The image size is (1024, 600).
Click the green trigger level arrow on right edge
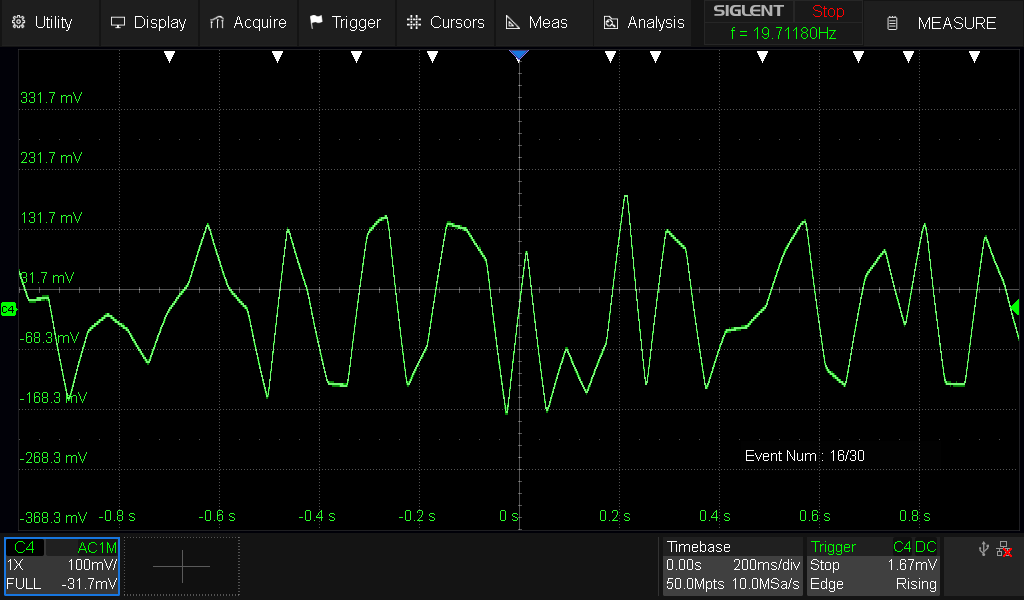(x=1015, y=307)
